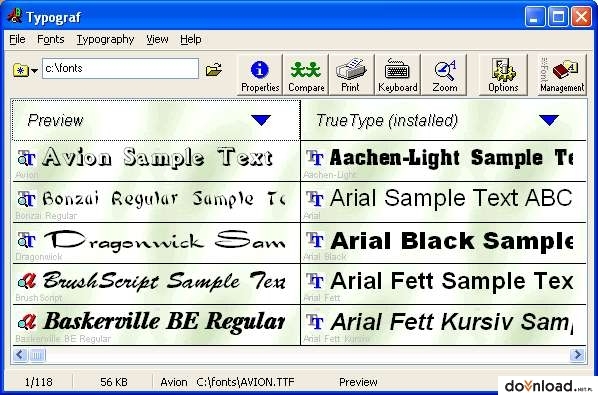Close the Typograf window
The height and width of the screenshot is (395, 598).
pyautogui.click(x=582, y=17)
